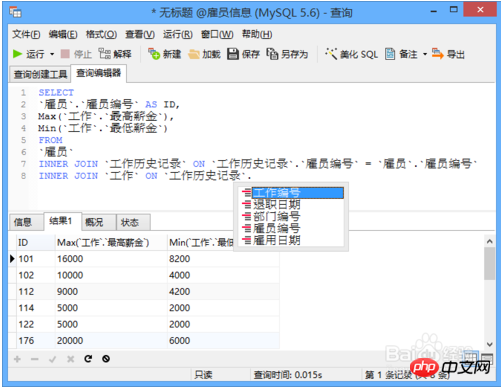Viewport: 501px width, 387px height.
Task: Open the 文件(F) menu
Action: point(26,34)
